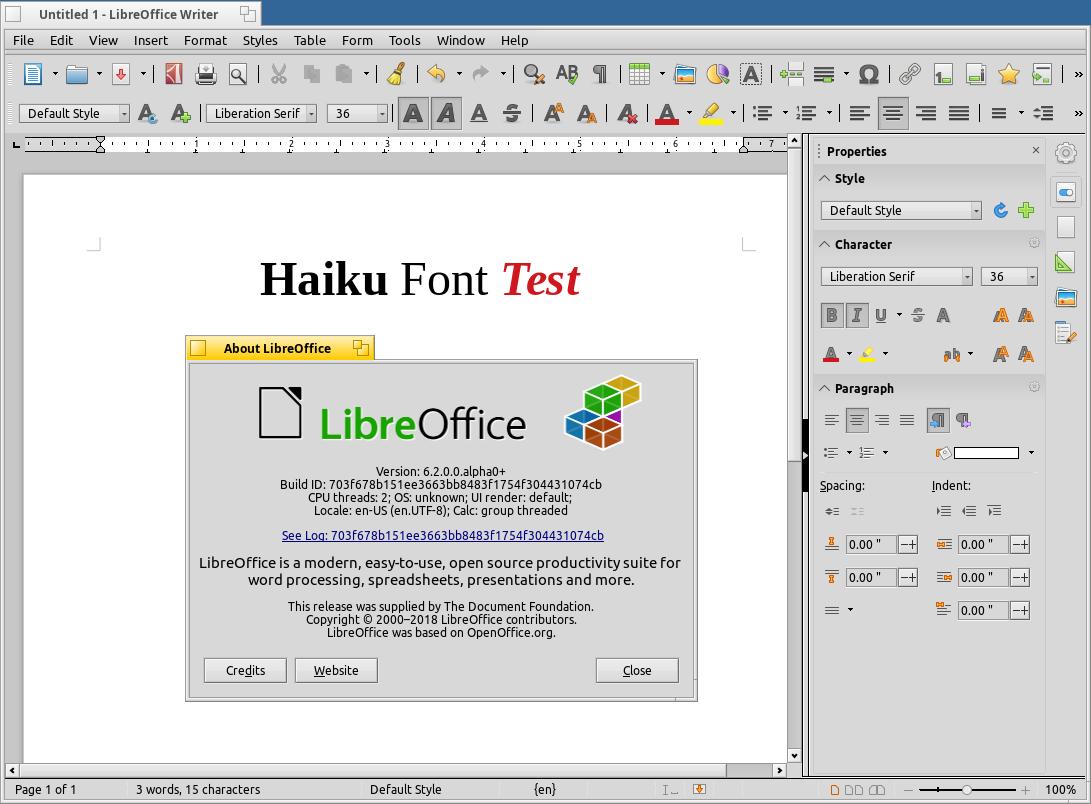Toggle Italic in formatting toolbar
1091x804 pixels.
point(446,113)
